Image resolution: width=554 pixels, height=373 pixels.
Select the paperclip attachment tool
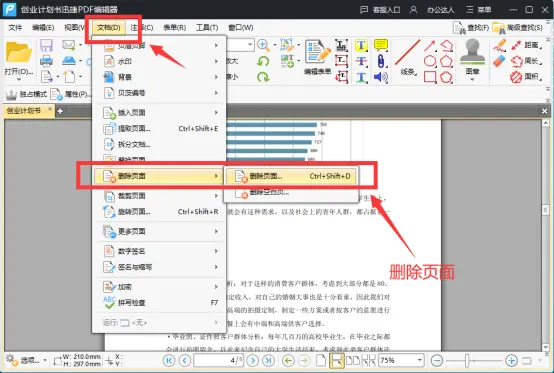coord(381,61)
